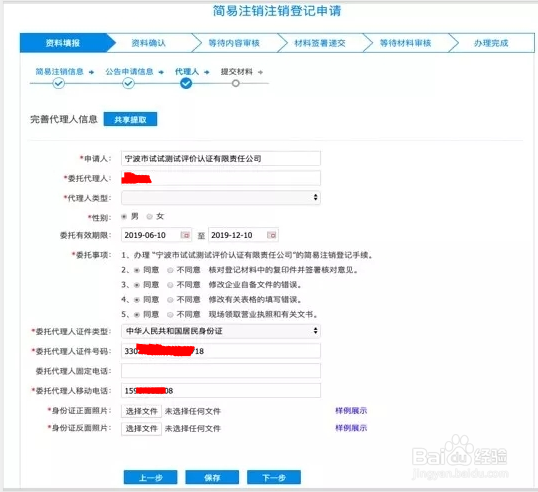The image size is (538, 492).
Task: Focus the 委托代理人固定电话 field
Action: (221, 371)
